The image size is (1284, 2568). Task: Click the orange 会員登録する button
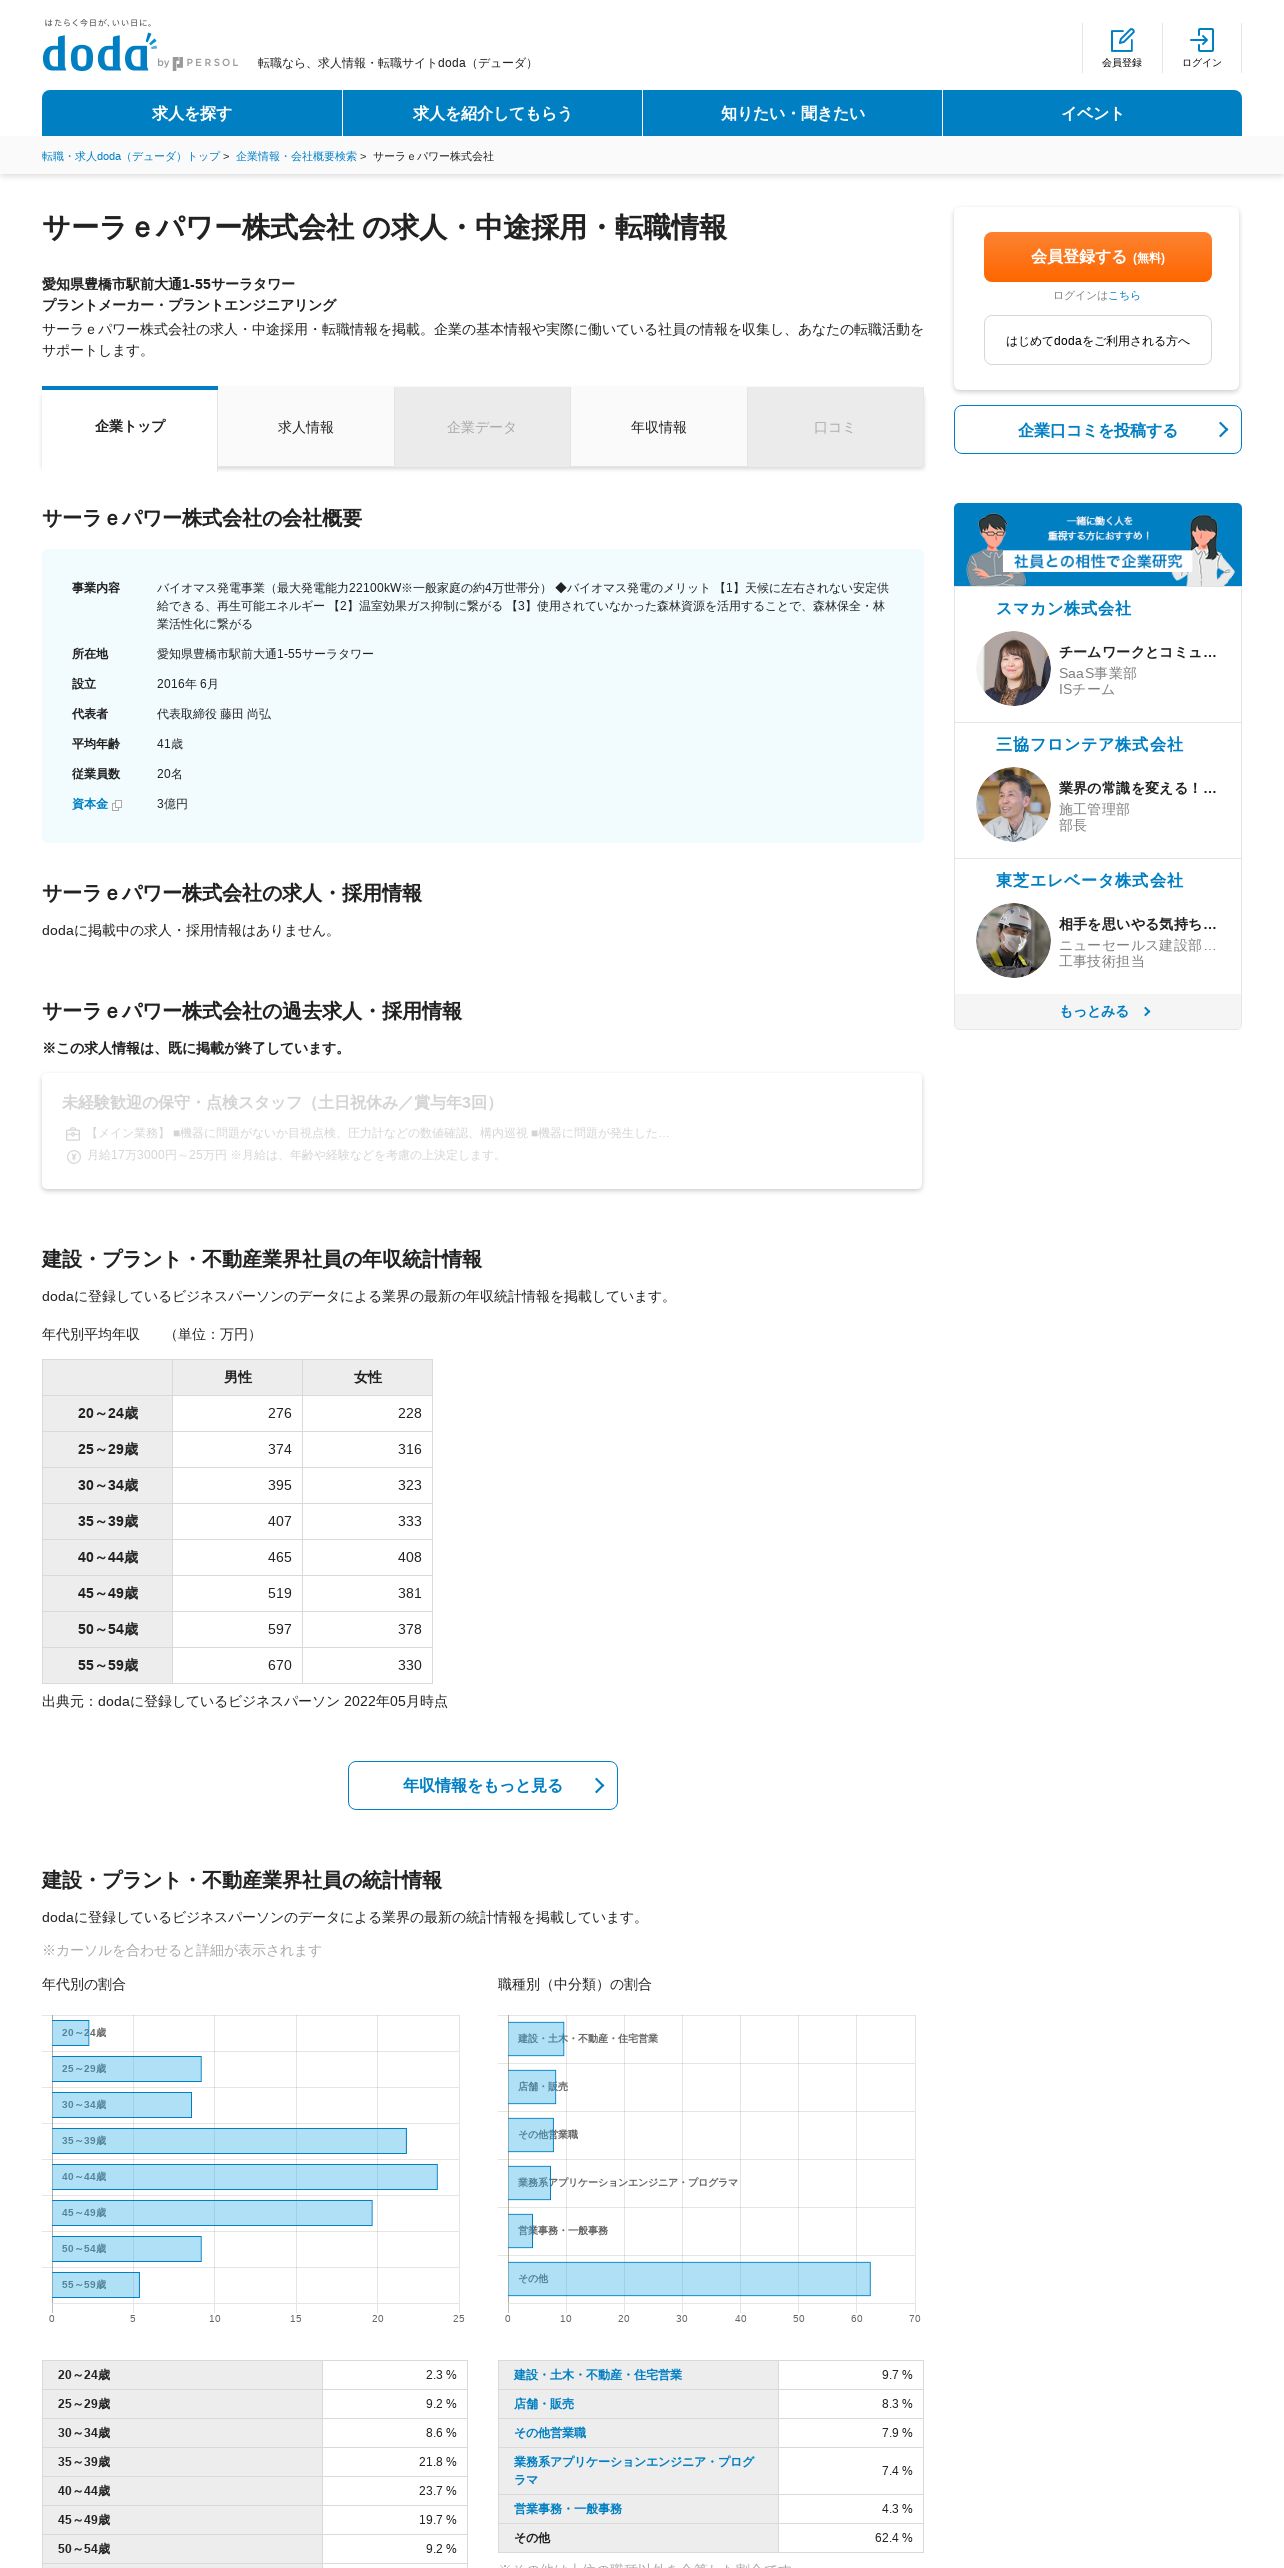coord(1098,257)
